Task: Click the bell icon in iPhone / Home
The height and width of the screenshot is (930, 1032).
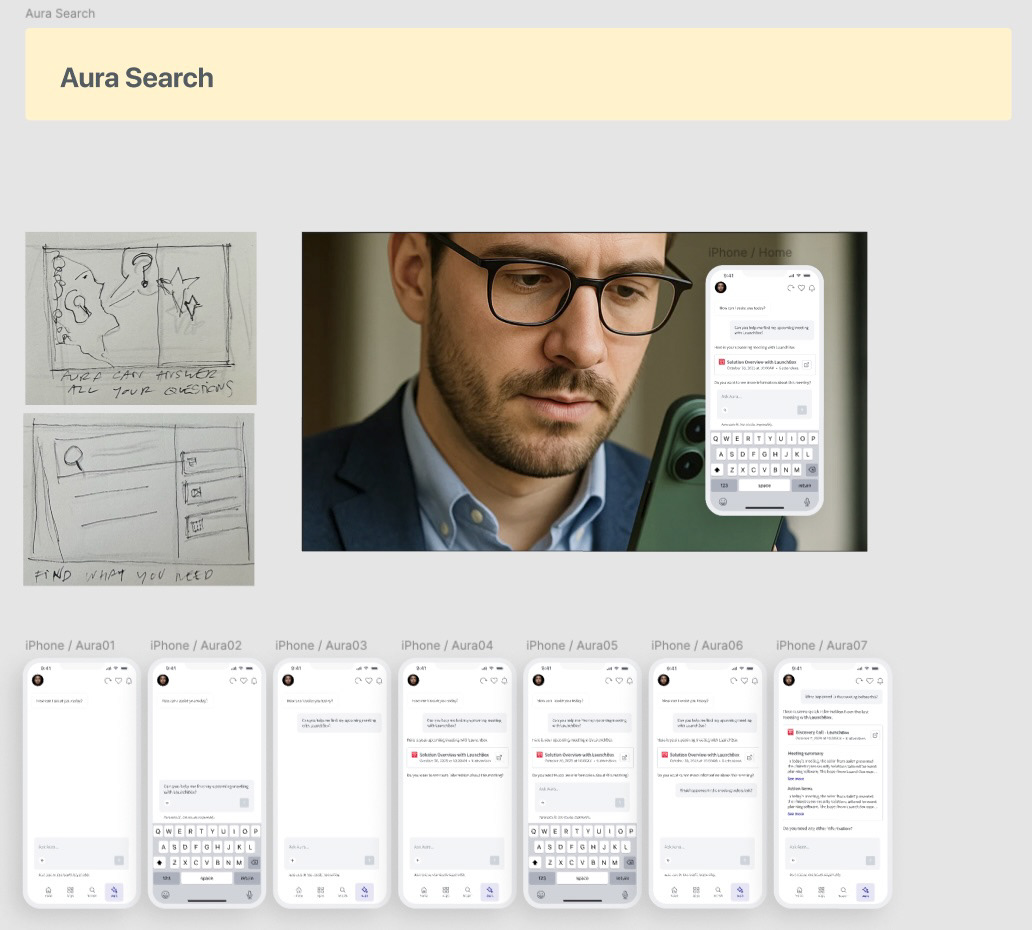Action: click(x=812, y=288)
